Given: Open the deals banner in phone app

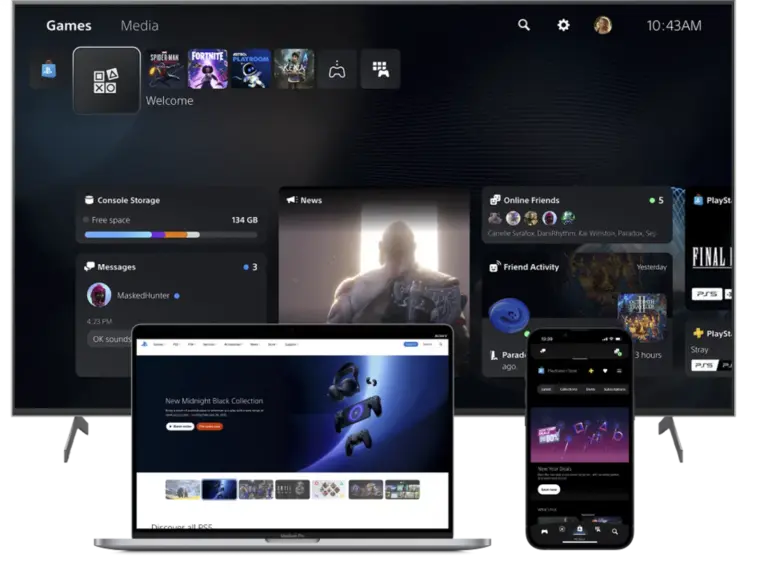Looking at the screenshot, I should tap(580, 435).
